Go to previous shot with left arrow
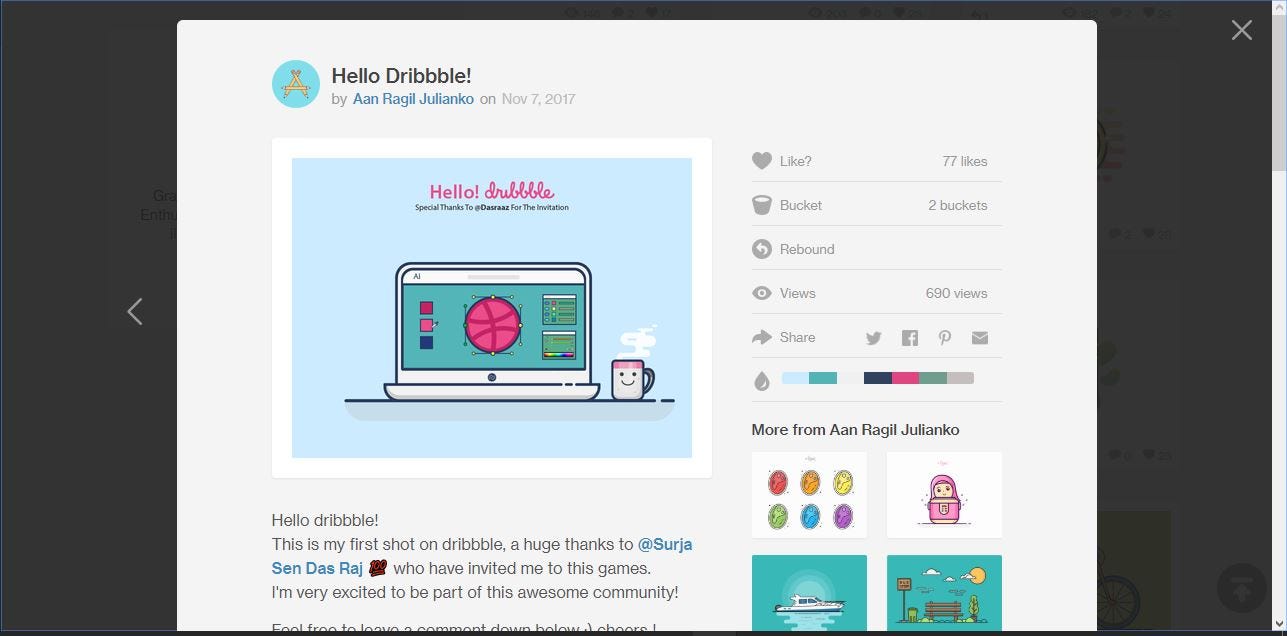 pos(135,311)
